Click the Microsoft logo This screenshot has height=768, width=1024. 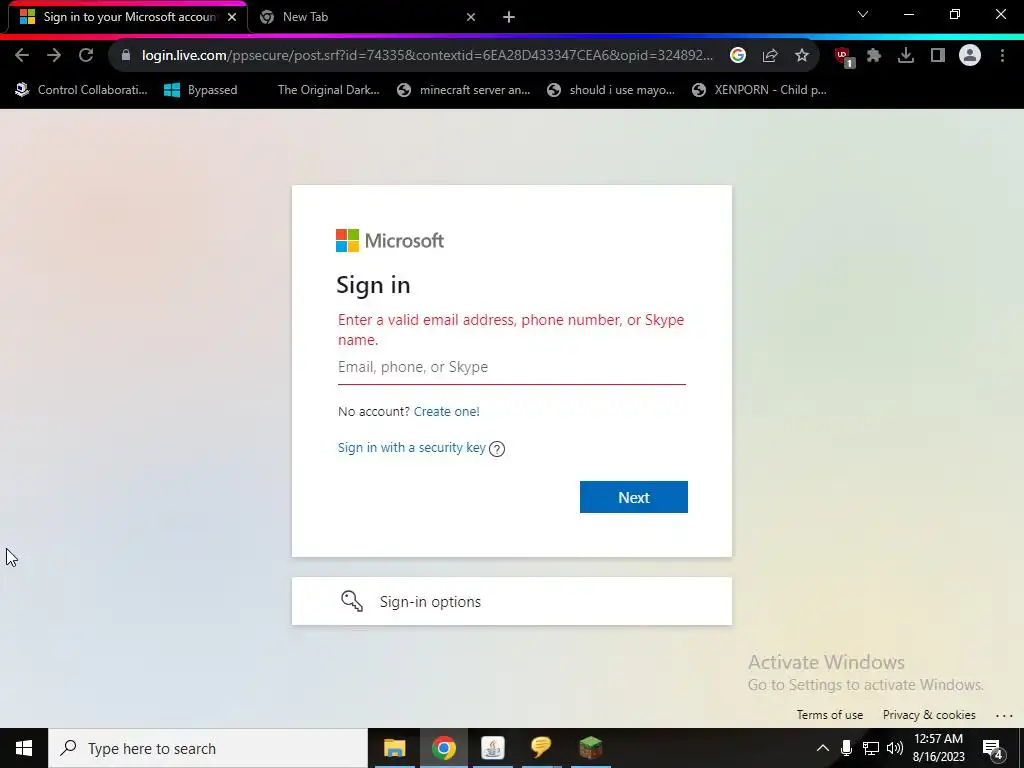(390, 240)
